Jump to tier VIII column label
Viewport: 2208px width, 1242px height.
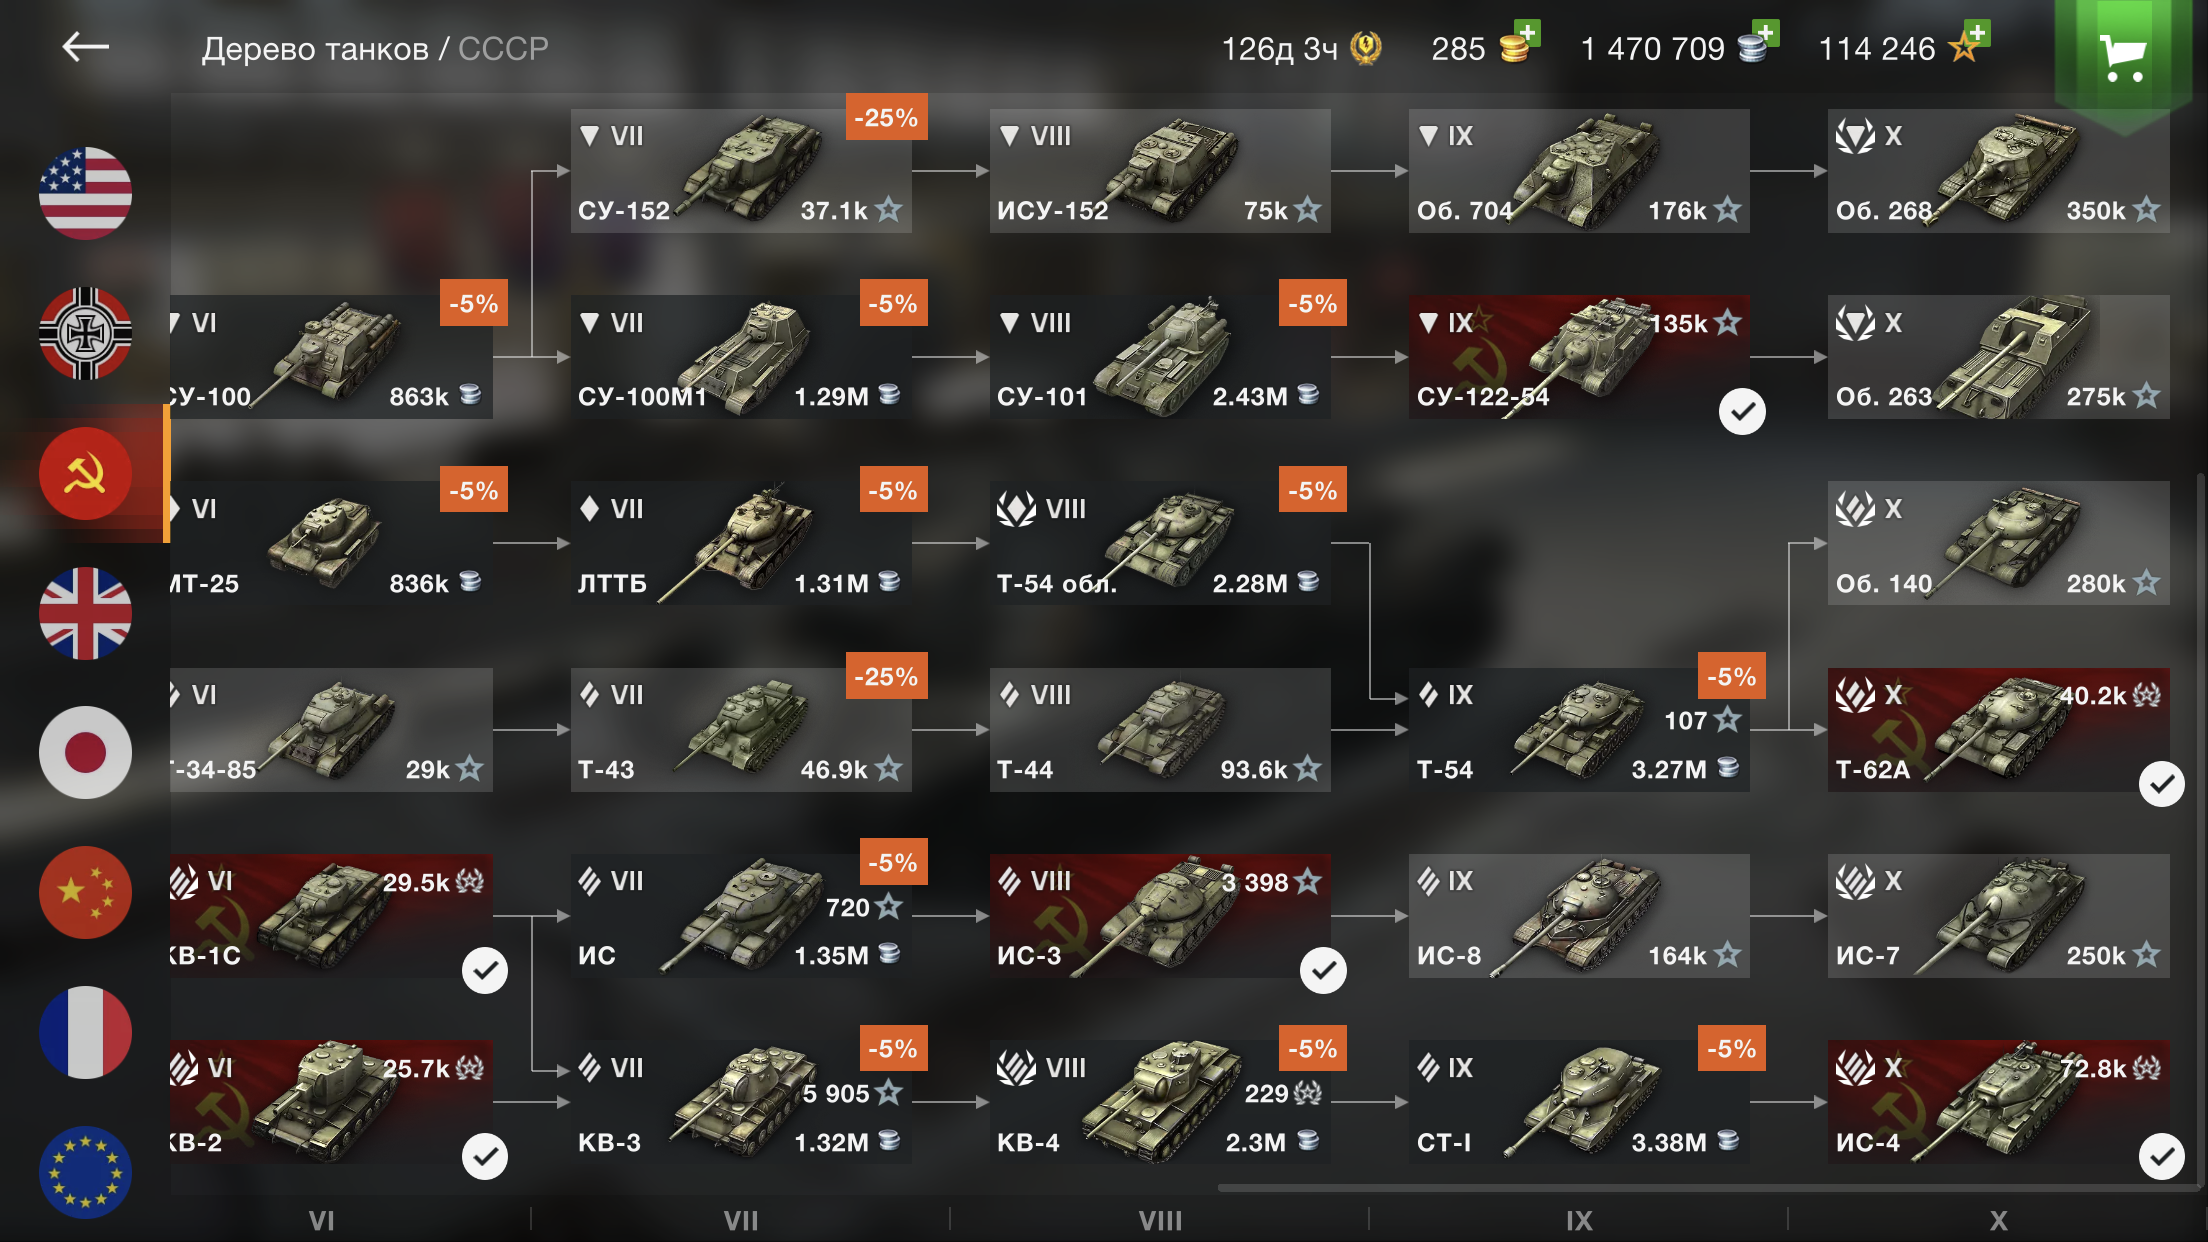1160,1220
